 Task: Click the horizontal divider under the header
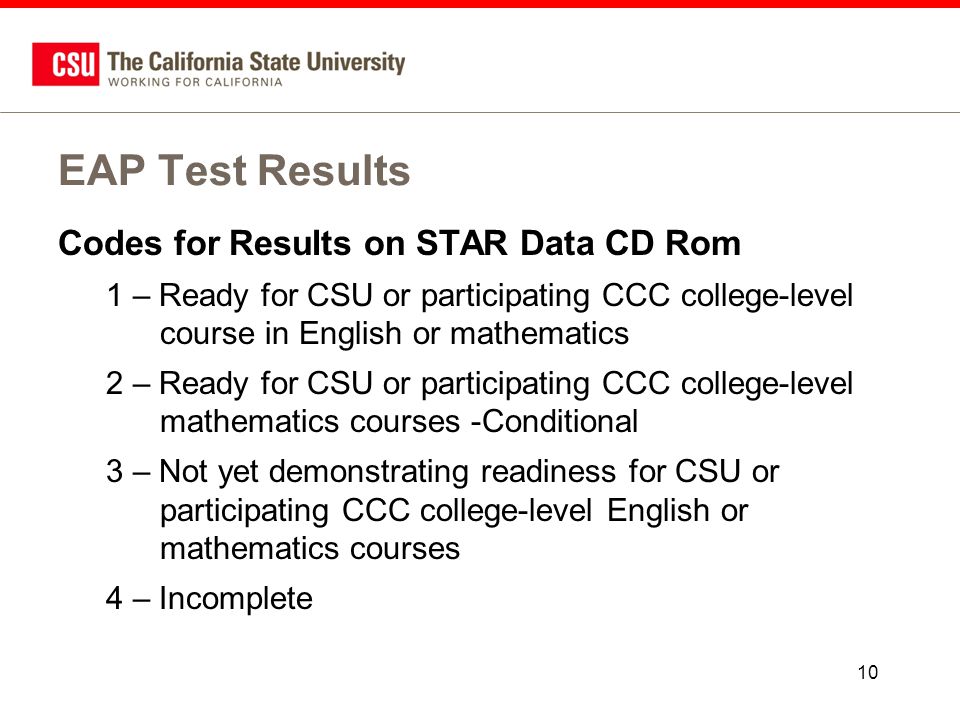click(x=480, y=112)
